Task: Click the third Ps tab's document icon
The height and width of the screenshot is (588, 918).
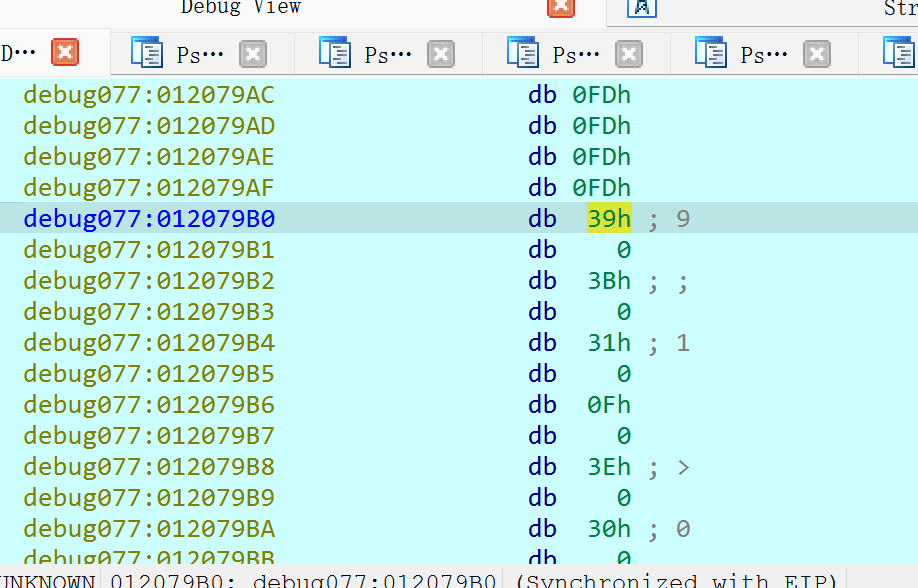Action: click(522, 53)
